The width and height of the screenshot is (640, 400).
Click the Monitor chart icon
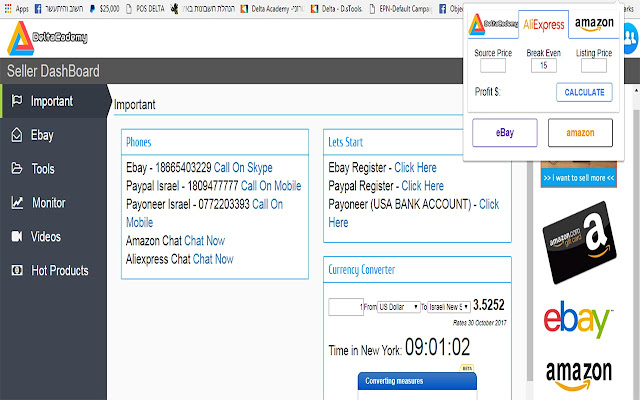click(x=17, y=202)
